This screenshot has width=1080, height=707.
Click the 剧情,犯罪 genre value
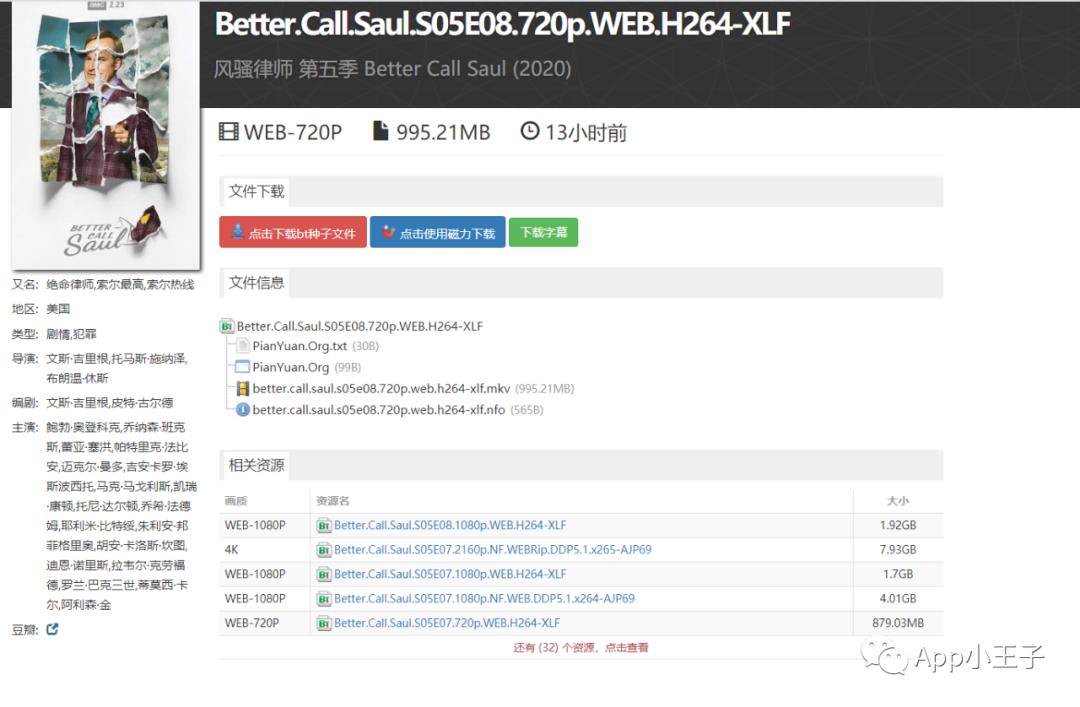[71, 334]
